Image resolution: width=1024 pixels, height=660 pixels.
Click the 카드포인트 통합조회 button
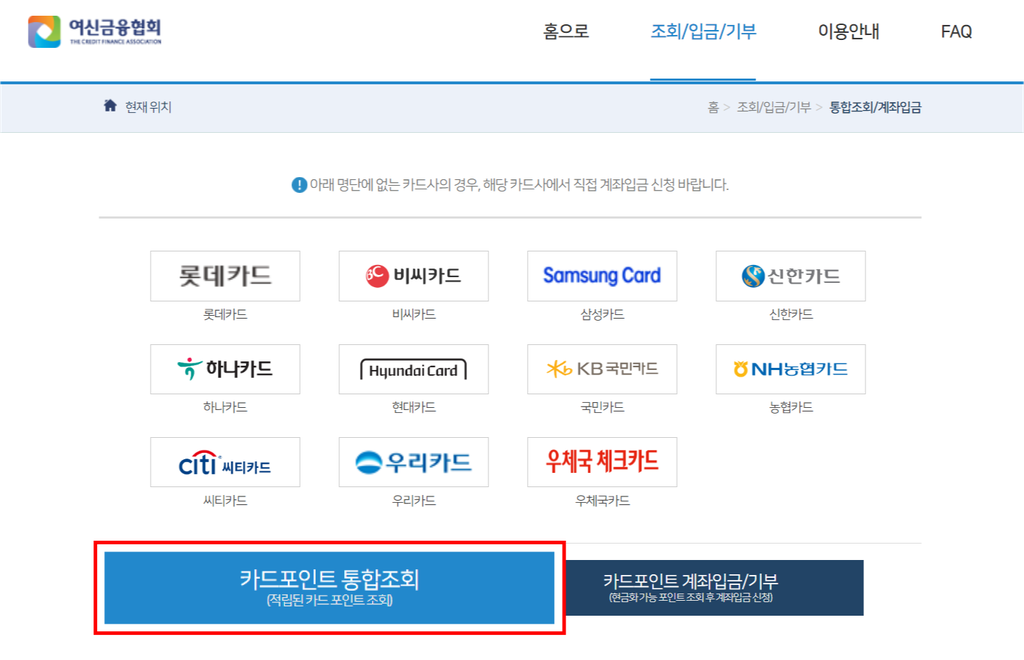329,588
